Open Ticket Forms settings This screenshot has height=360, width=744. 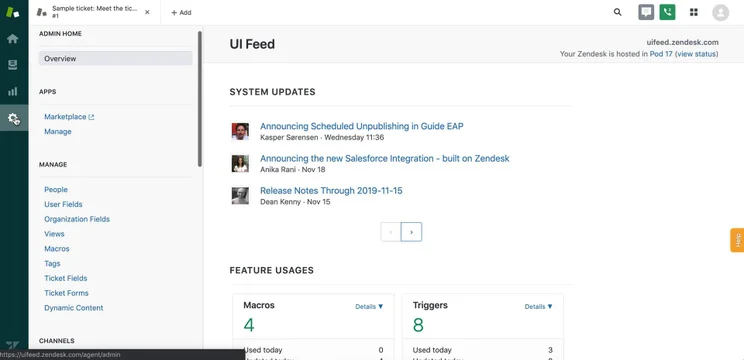coord(66,293)
